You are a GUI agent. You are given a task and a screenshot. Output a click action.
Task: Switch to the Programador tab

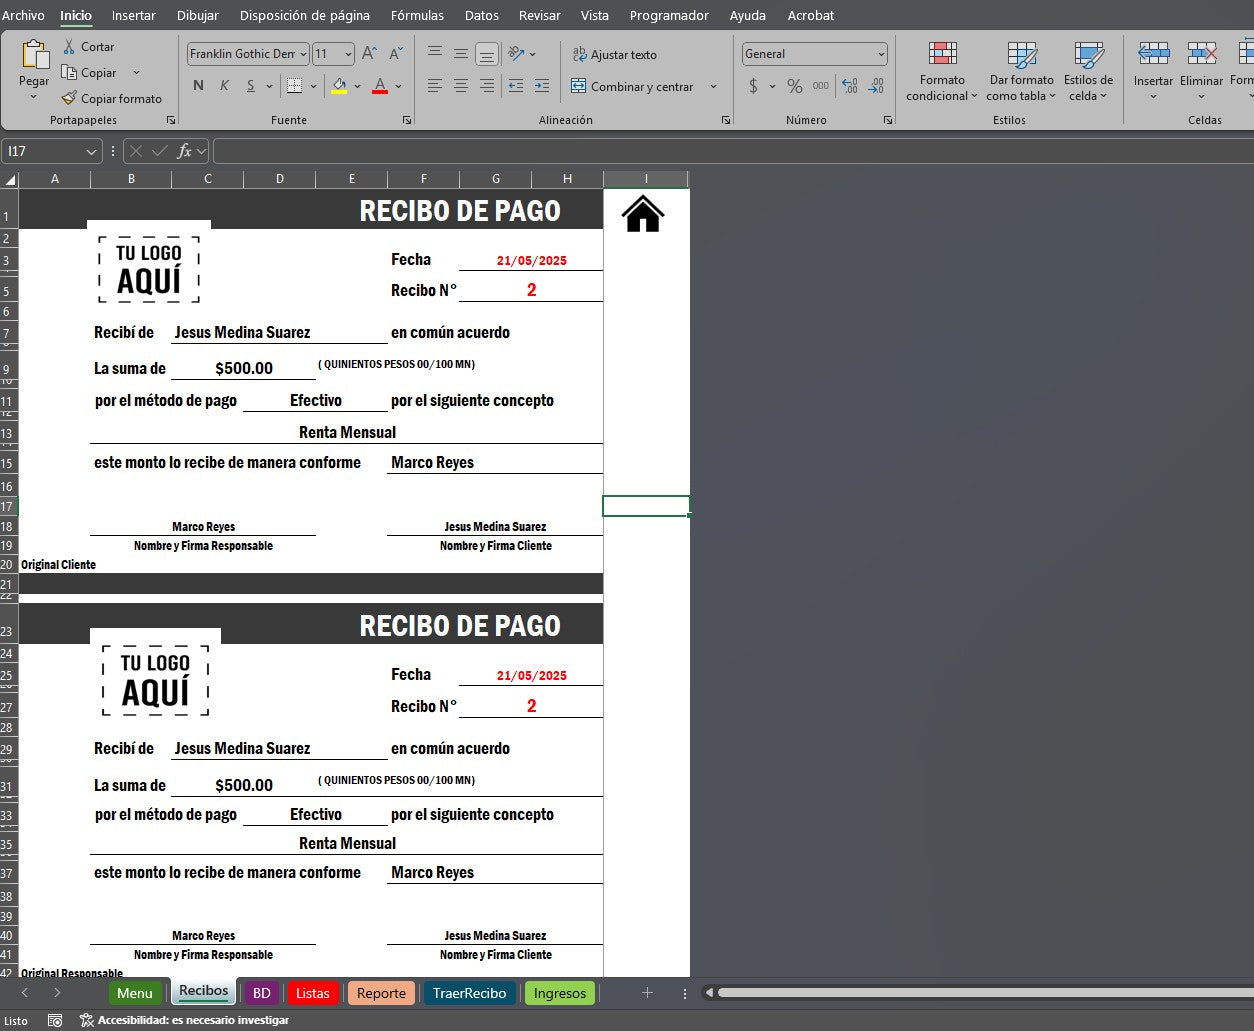pyautogui.click(x=669, y=15)
